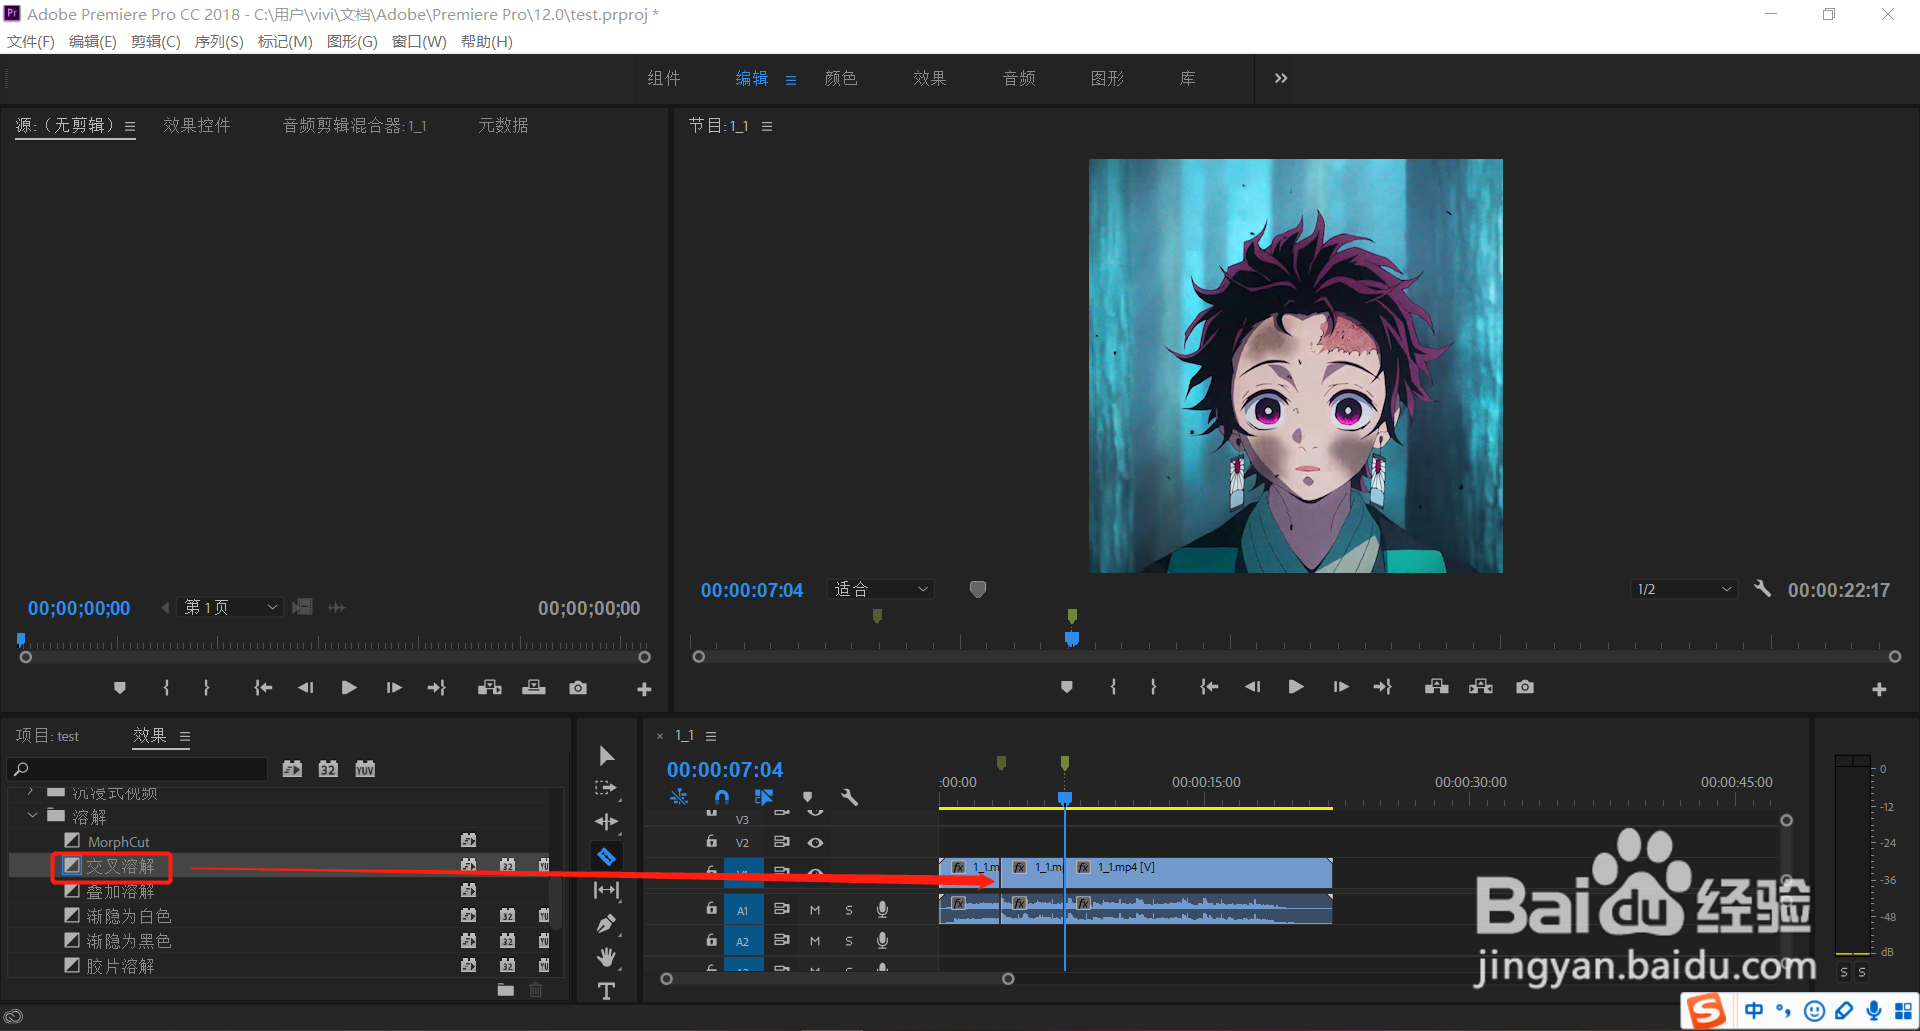Mark Out in program monitor
Screen dimensions: 1920x1031
[1153, 687]
